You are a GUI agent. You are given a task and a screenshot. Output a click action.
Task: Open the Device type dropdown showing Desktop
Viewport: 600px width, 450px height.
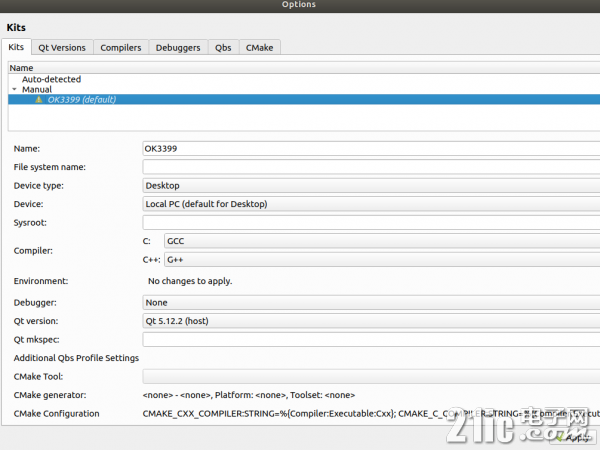[371, 186]
